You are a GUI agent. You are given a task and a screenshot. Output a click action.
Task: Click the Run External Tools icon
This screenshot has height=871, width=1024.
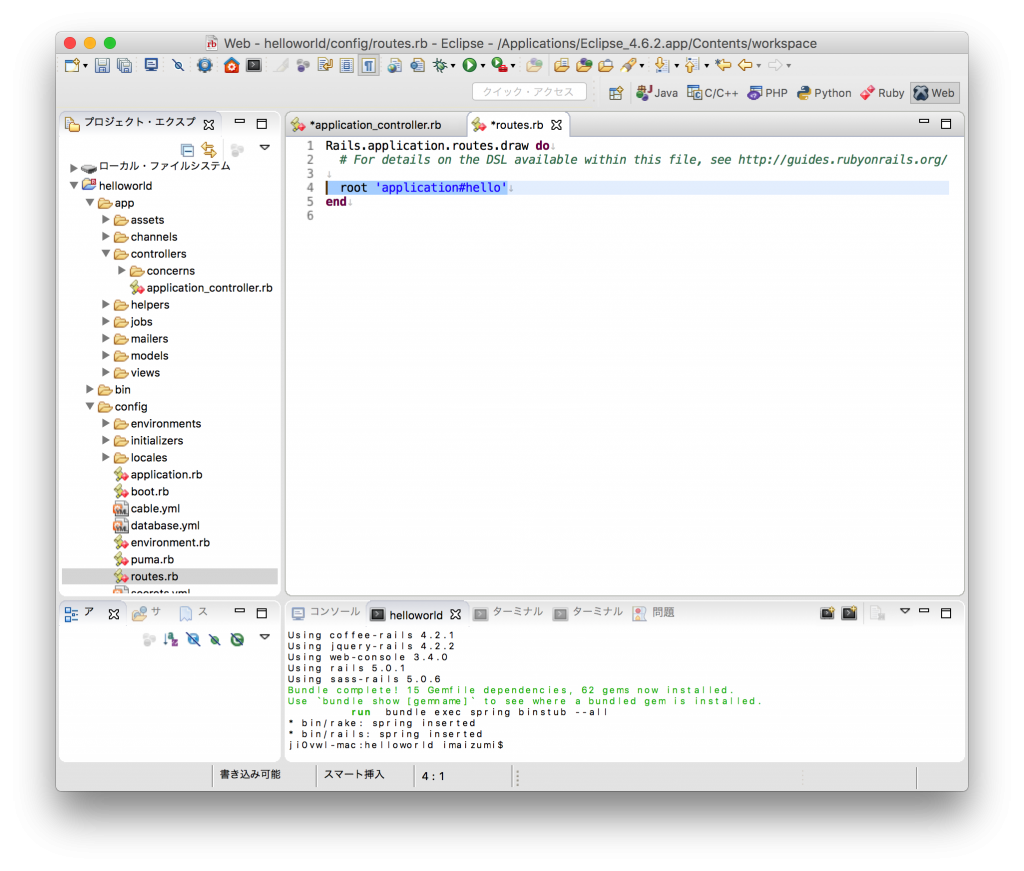(x=499, y=65)
